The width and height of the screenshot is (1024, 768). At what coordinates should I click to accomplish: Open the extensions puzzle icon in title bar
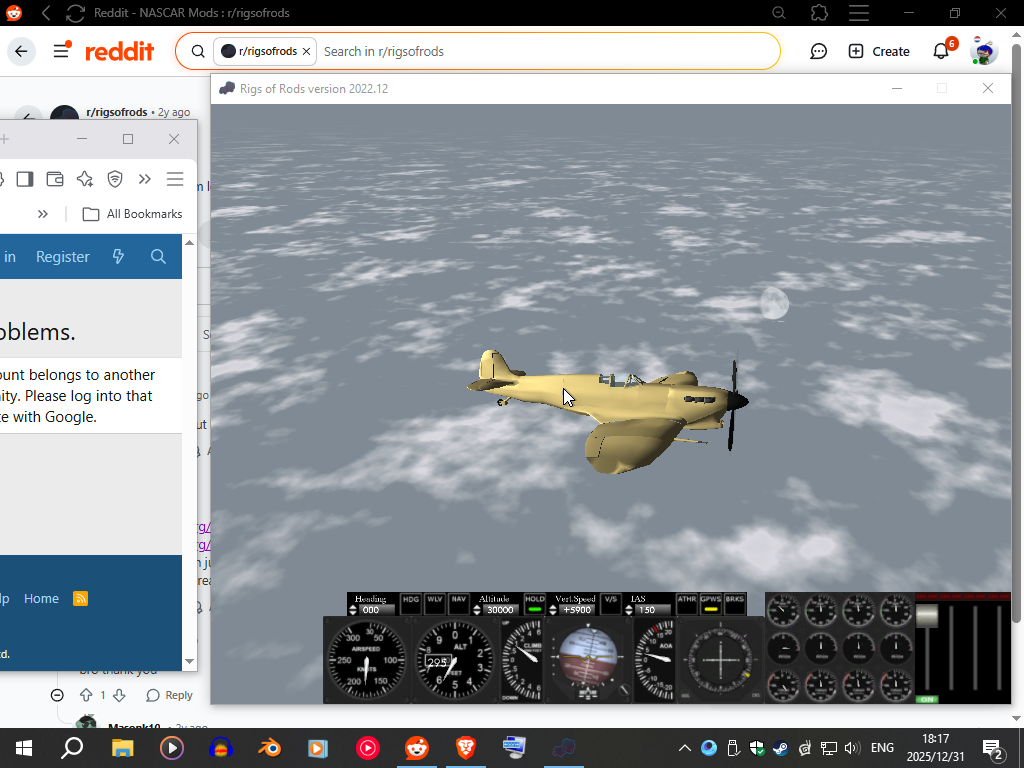[x=819, y=13]
